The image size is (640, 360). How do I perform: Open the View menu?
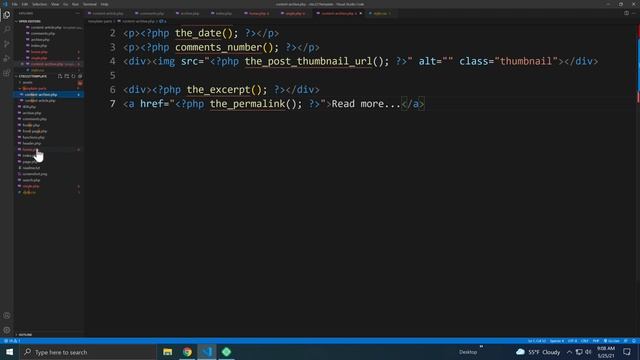55,4
